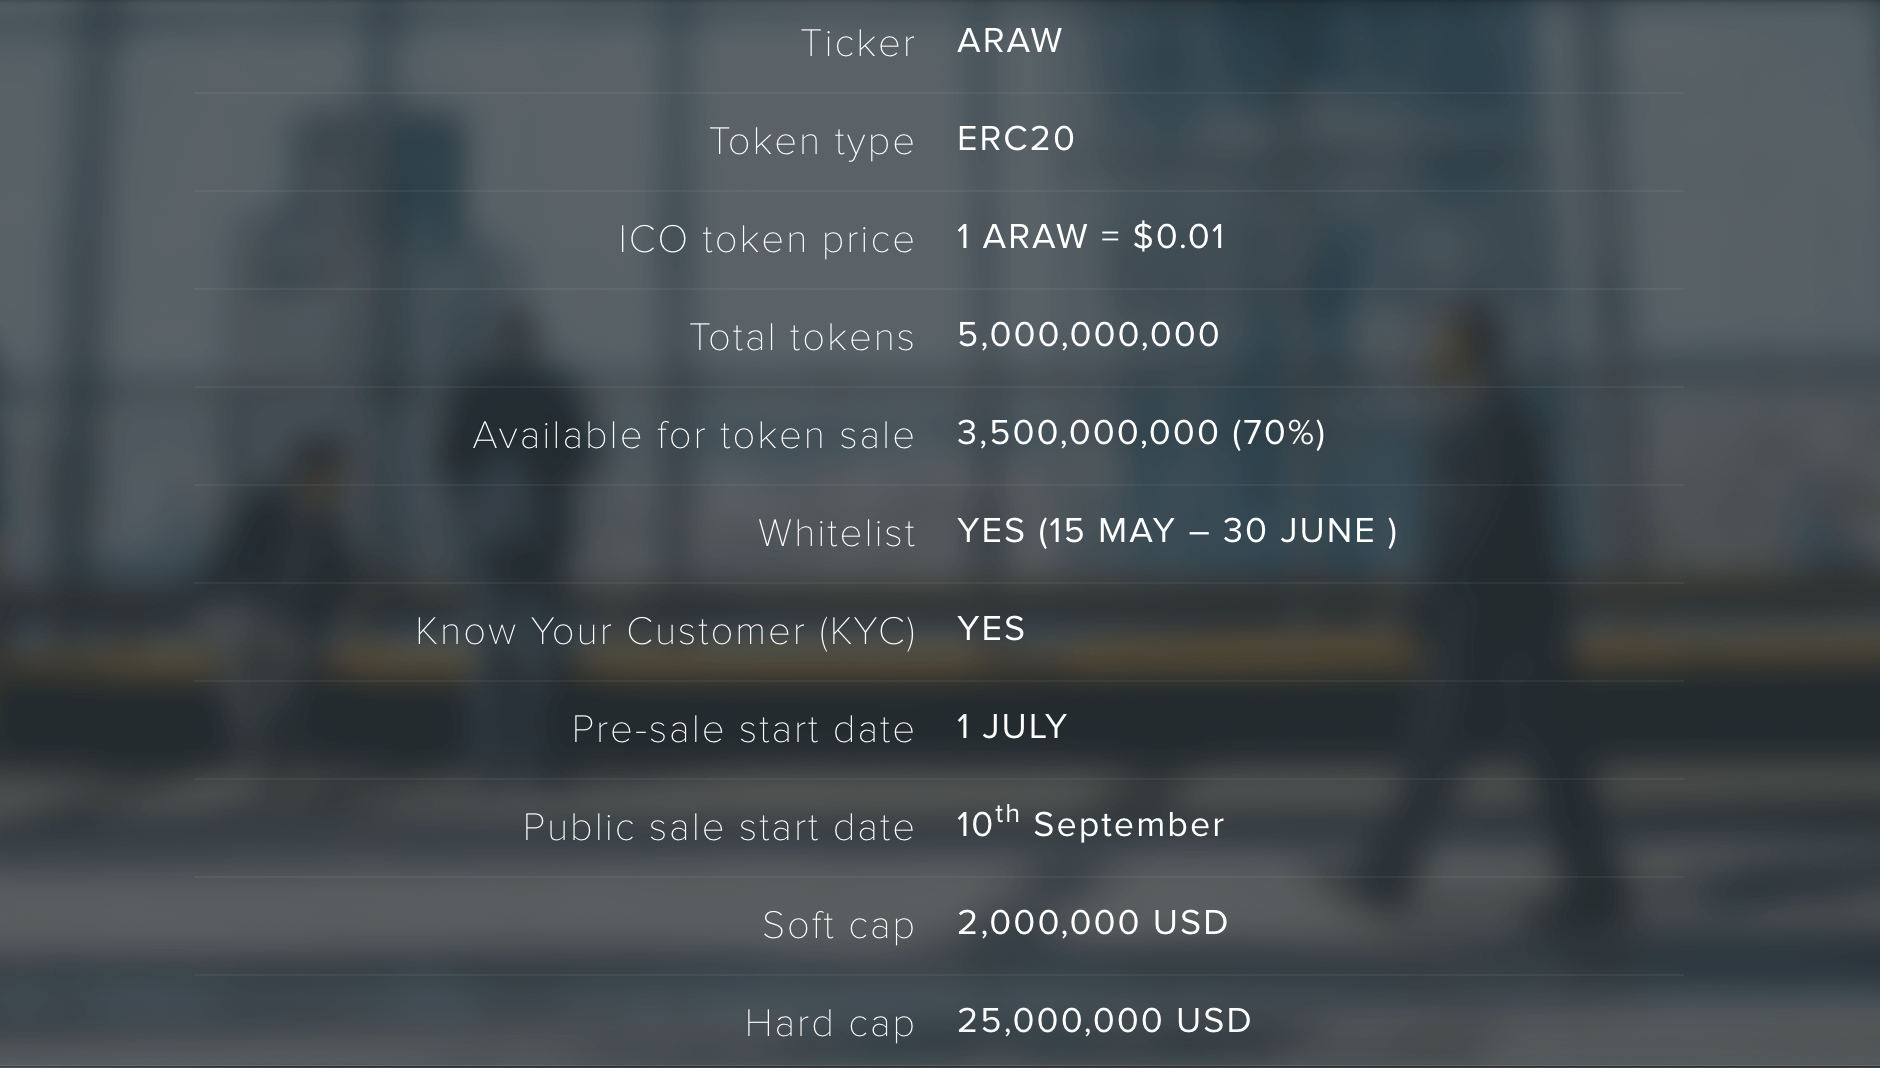Select the Ticker label
1880x1068 pixels.
(x=858, y=43)
